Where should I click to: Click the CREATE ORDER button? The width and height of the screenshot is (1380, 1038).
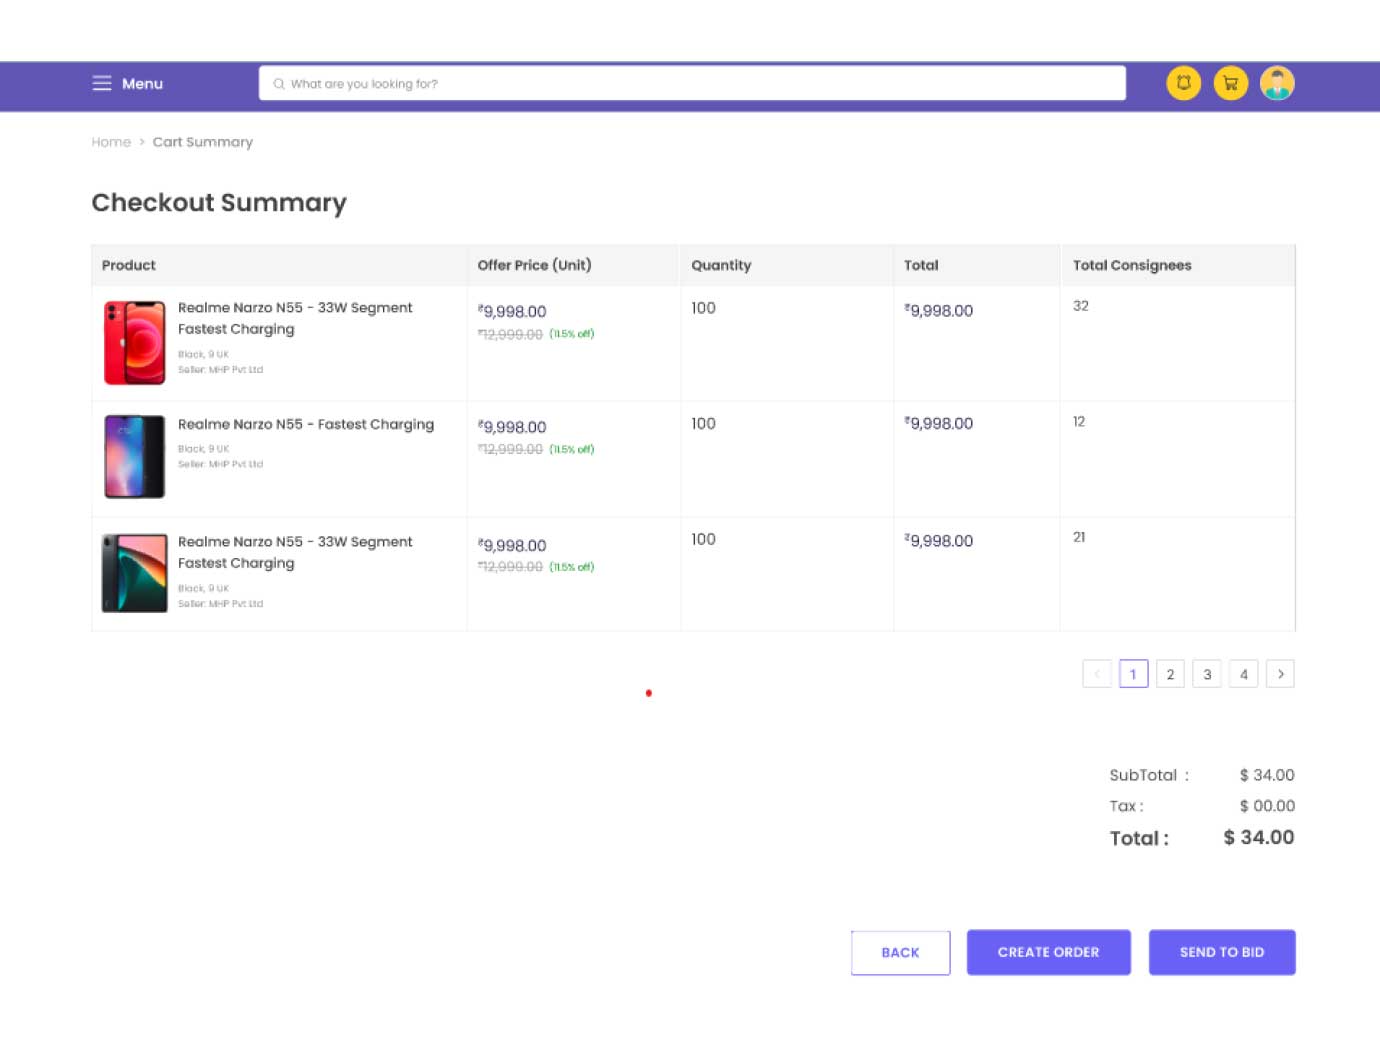click(x=1048, y=952)
